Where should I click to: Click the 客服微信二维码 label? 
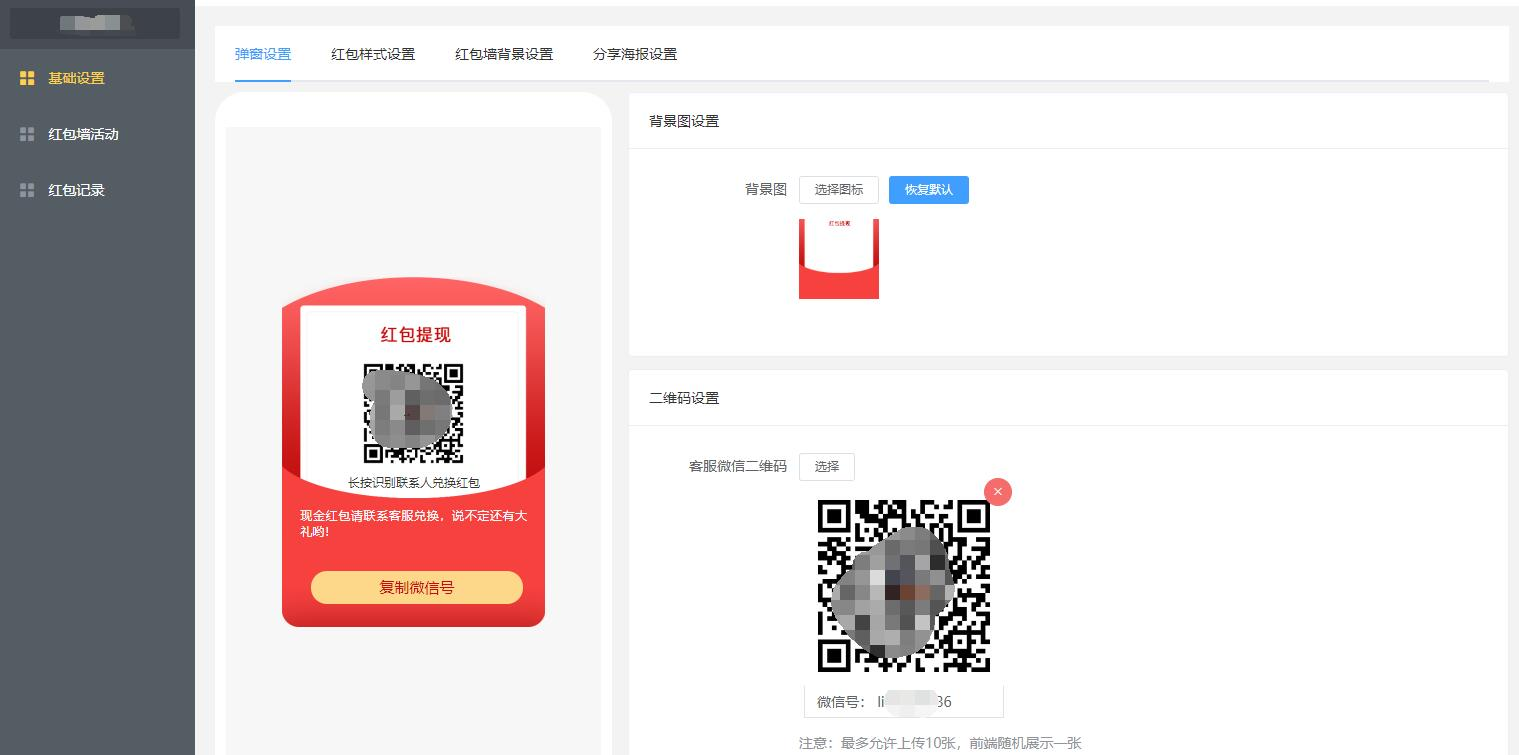point(738,466)
